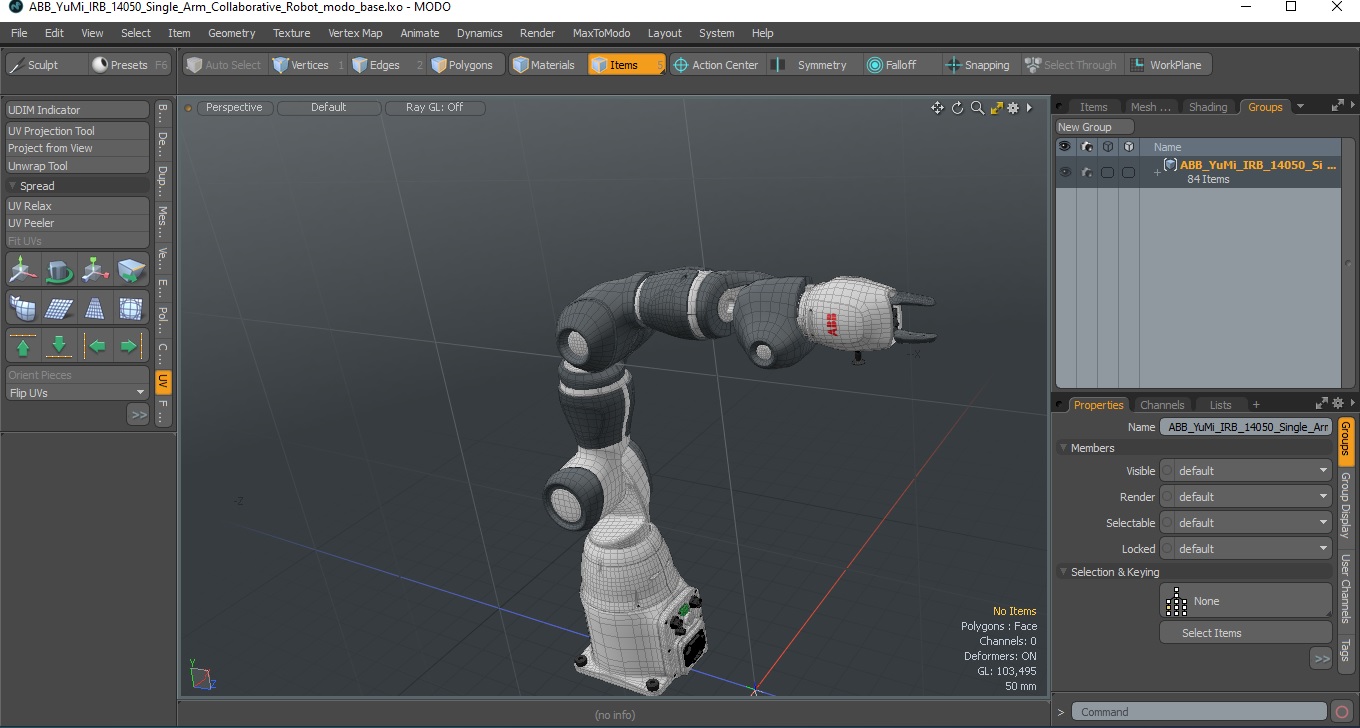Click the New Group button
The height and width of the screenshot is (728, 1360).
tap(1095, 127)
